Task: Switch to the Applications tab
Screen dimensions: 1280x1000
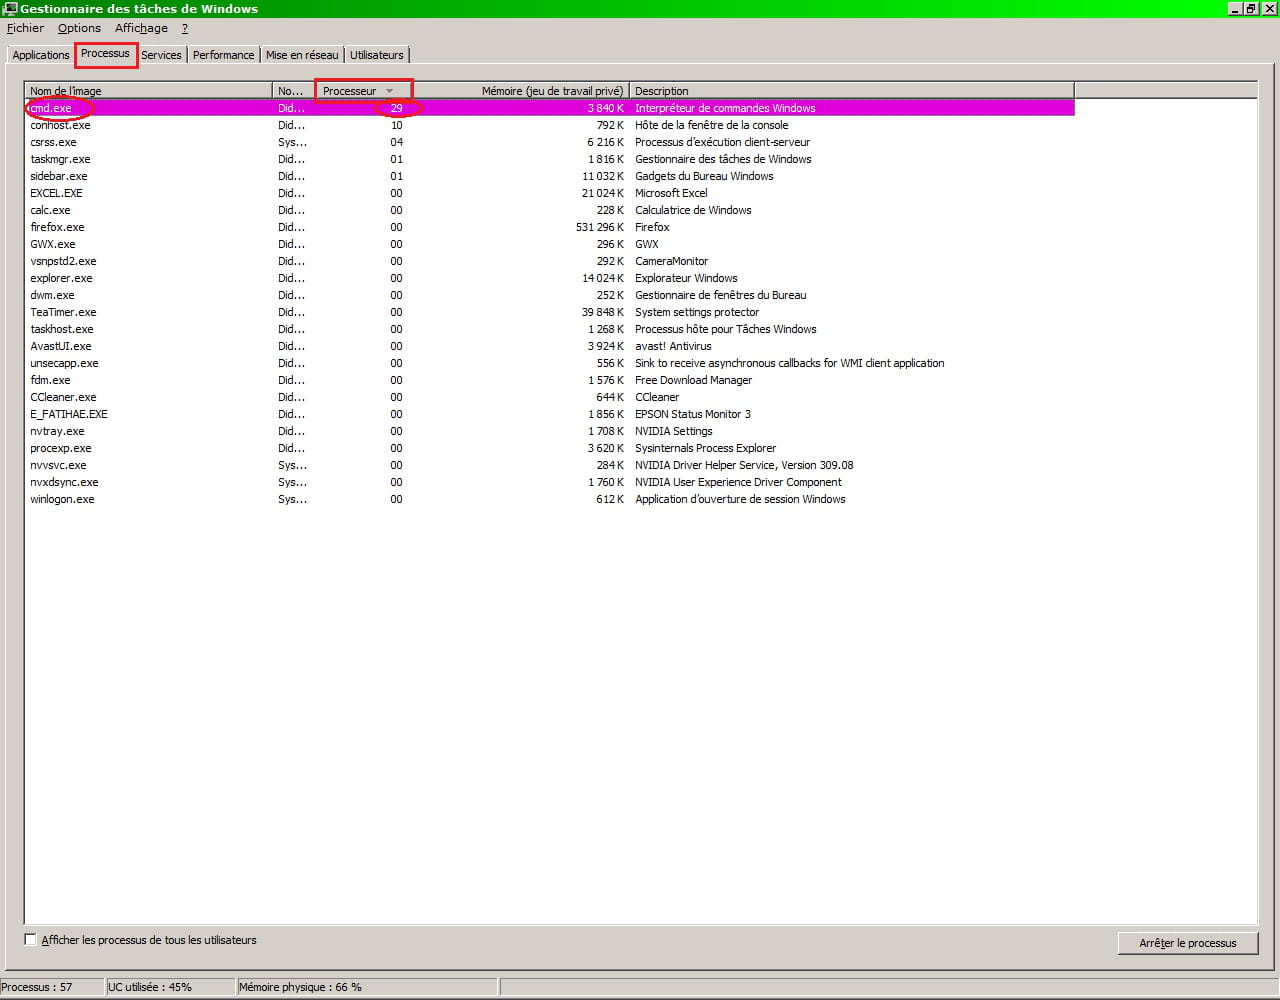Action: pos(41,55)
